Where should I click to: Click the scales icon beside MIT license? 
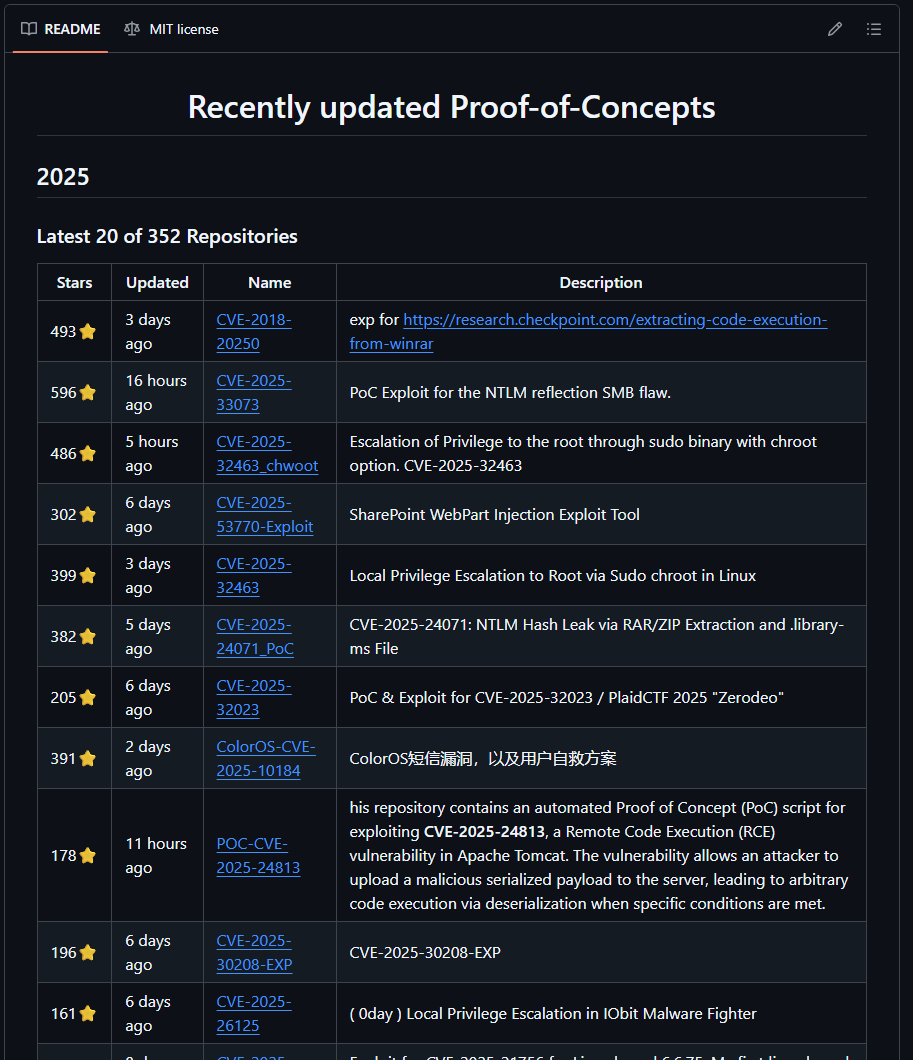[x=132, y=29]
